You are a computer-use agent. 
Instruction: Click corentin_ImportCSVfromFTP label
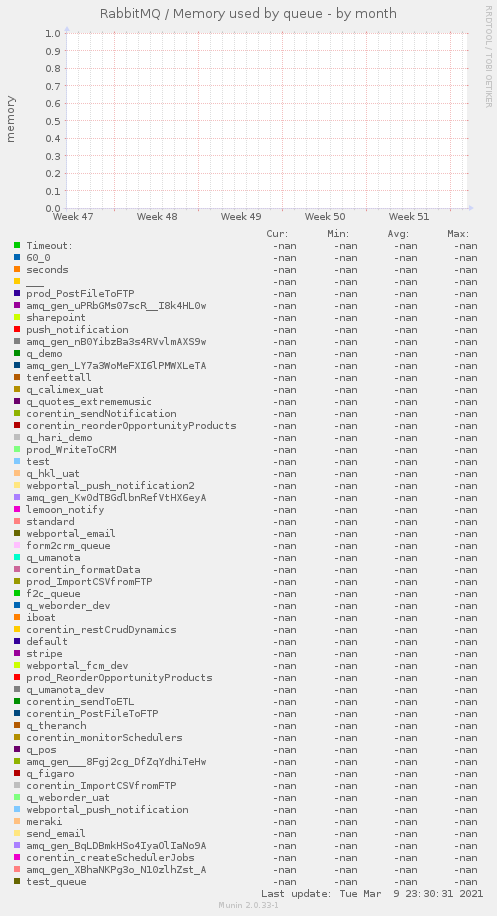coord(101,785)
